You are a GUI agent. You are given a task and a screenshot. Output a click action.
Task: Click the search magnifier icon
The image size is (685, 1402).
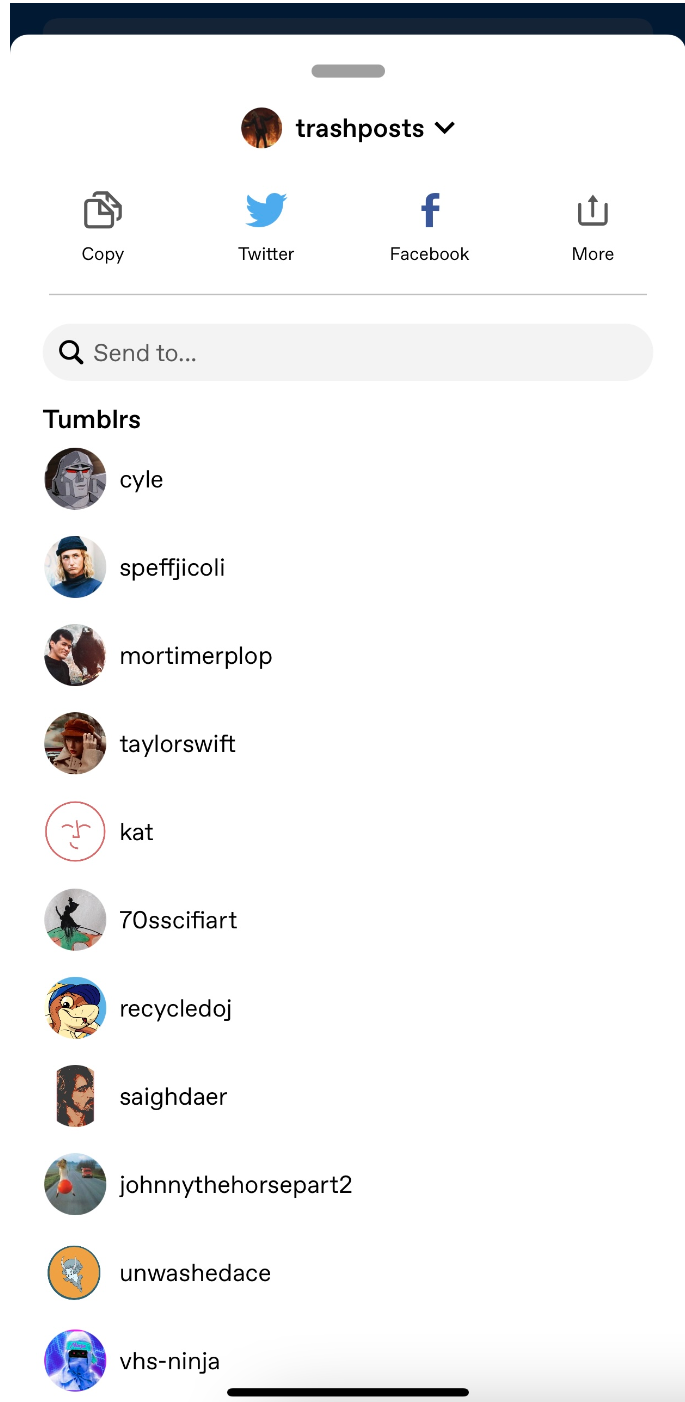click(x=70, y=352)
